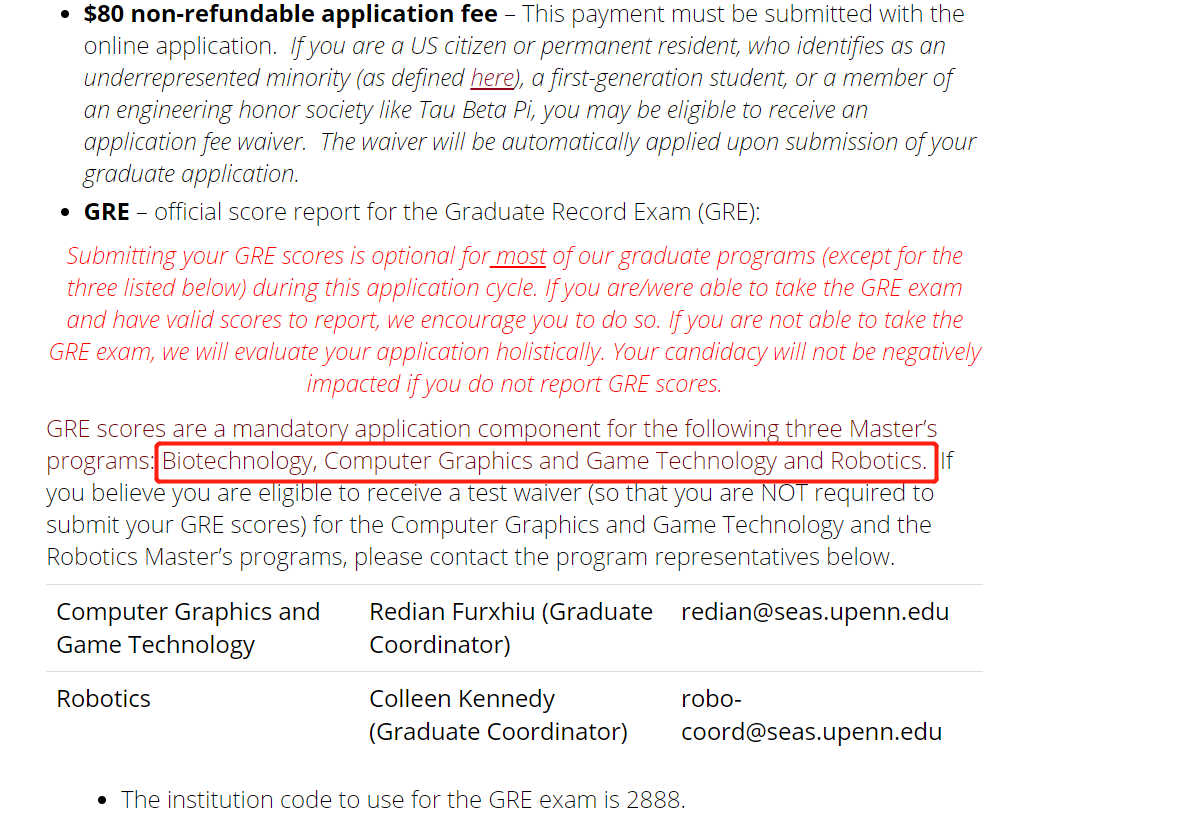The width and height of the screenshot is (1200, 819).
Task: Click the robo-coord@seas.upenn.edu email address
Action: click(811, 715)
